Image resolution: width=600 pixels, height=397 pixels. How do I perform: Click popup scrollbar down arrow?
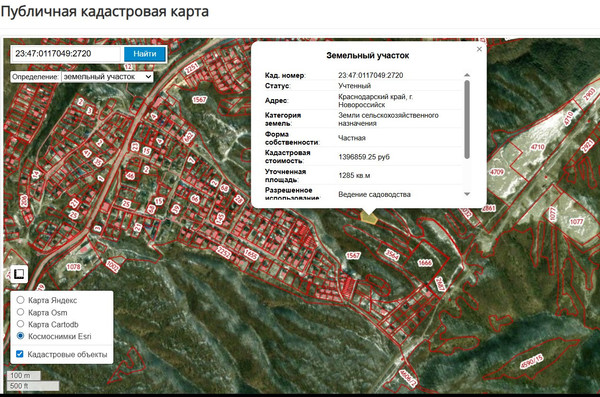tap(467, 194)
